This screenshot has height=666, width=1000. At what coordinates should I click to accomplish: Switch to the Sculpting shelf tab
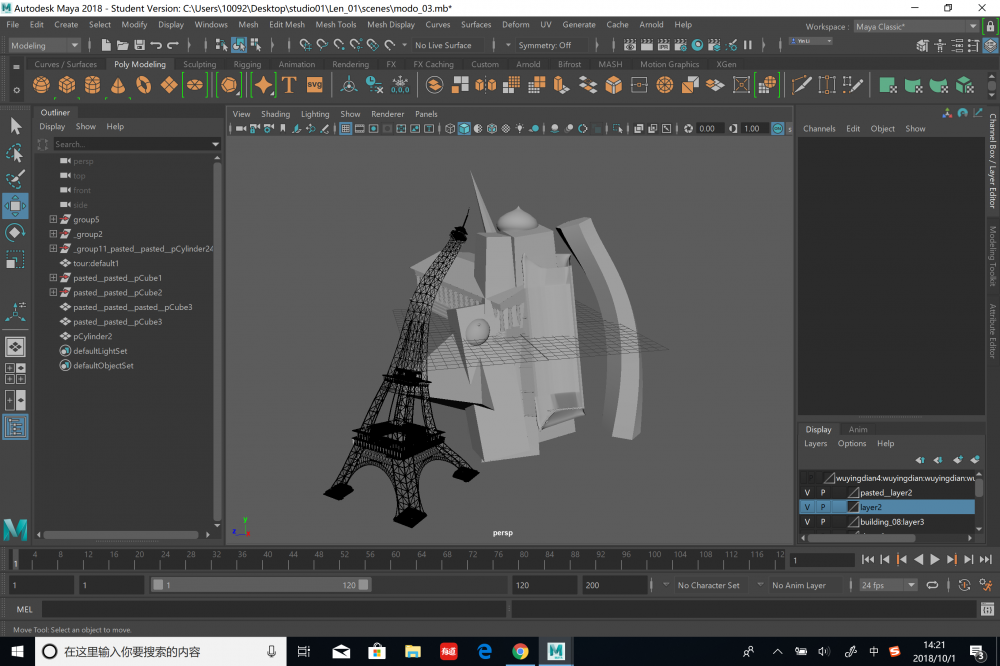click(200, 64)
